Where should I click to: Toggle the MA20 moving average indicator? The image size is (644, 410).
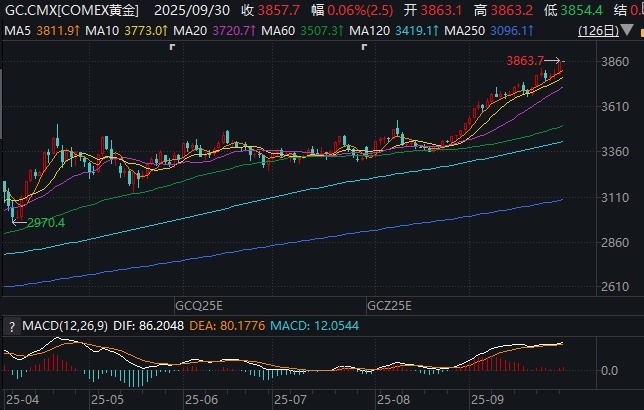pos(185,31)
